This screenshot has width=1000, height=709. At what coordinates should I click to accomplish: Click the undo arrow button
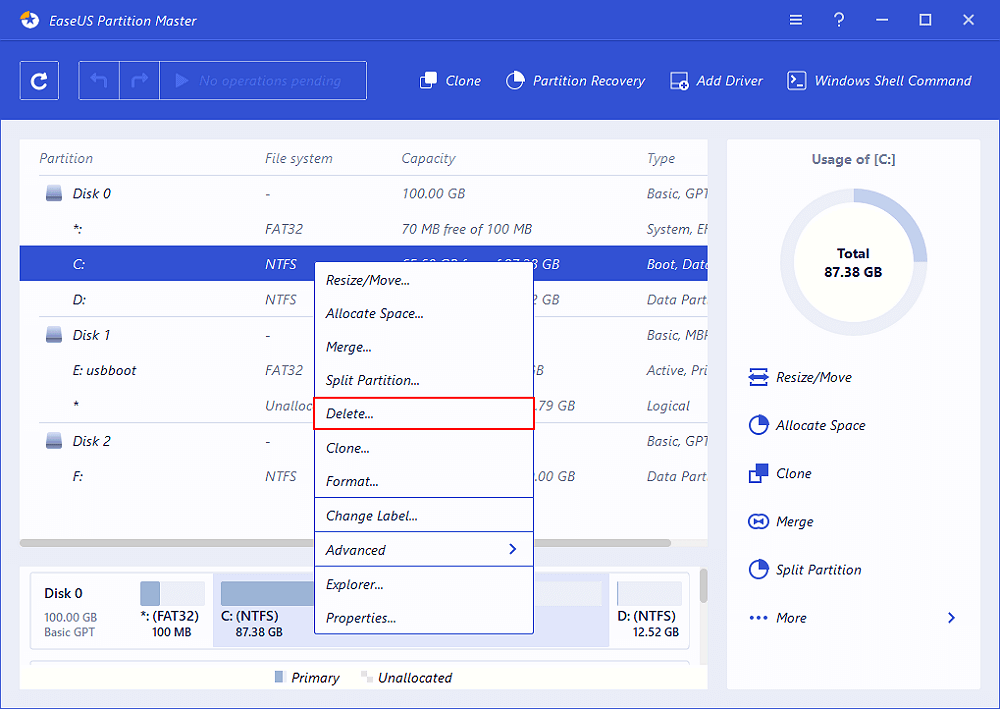(99, 81)
